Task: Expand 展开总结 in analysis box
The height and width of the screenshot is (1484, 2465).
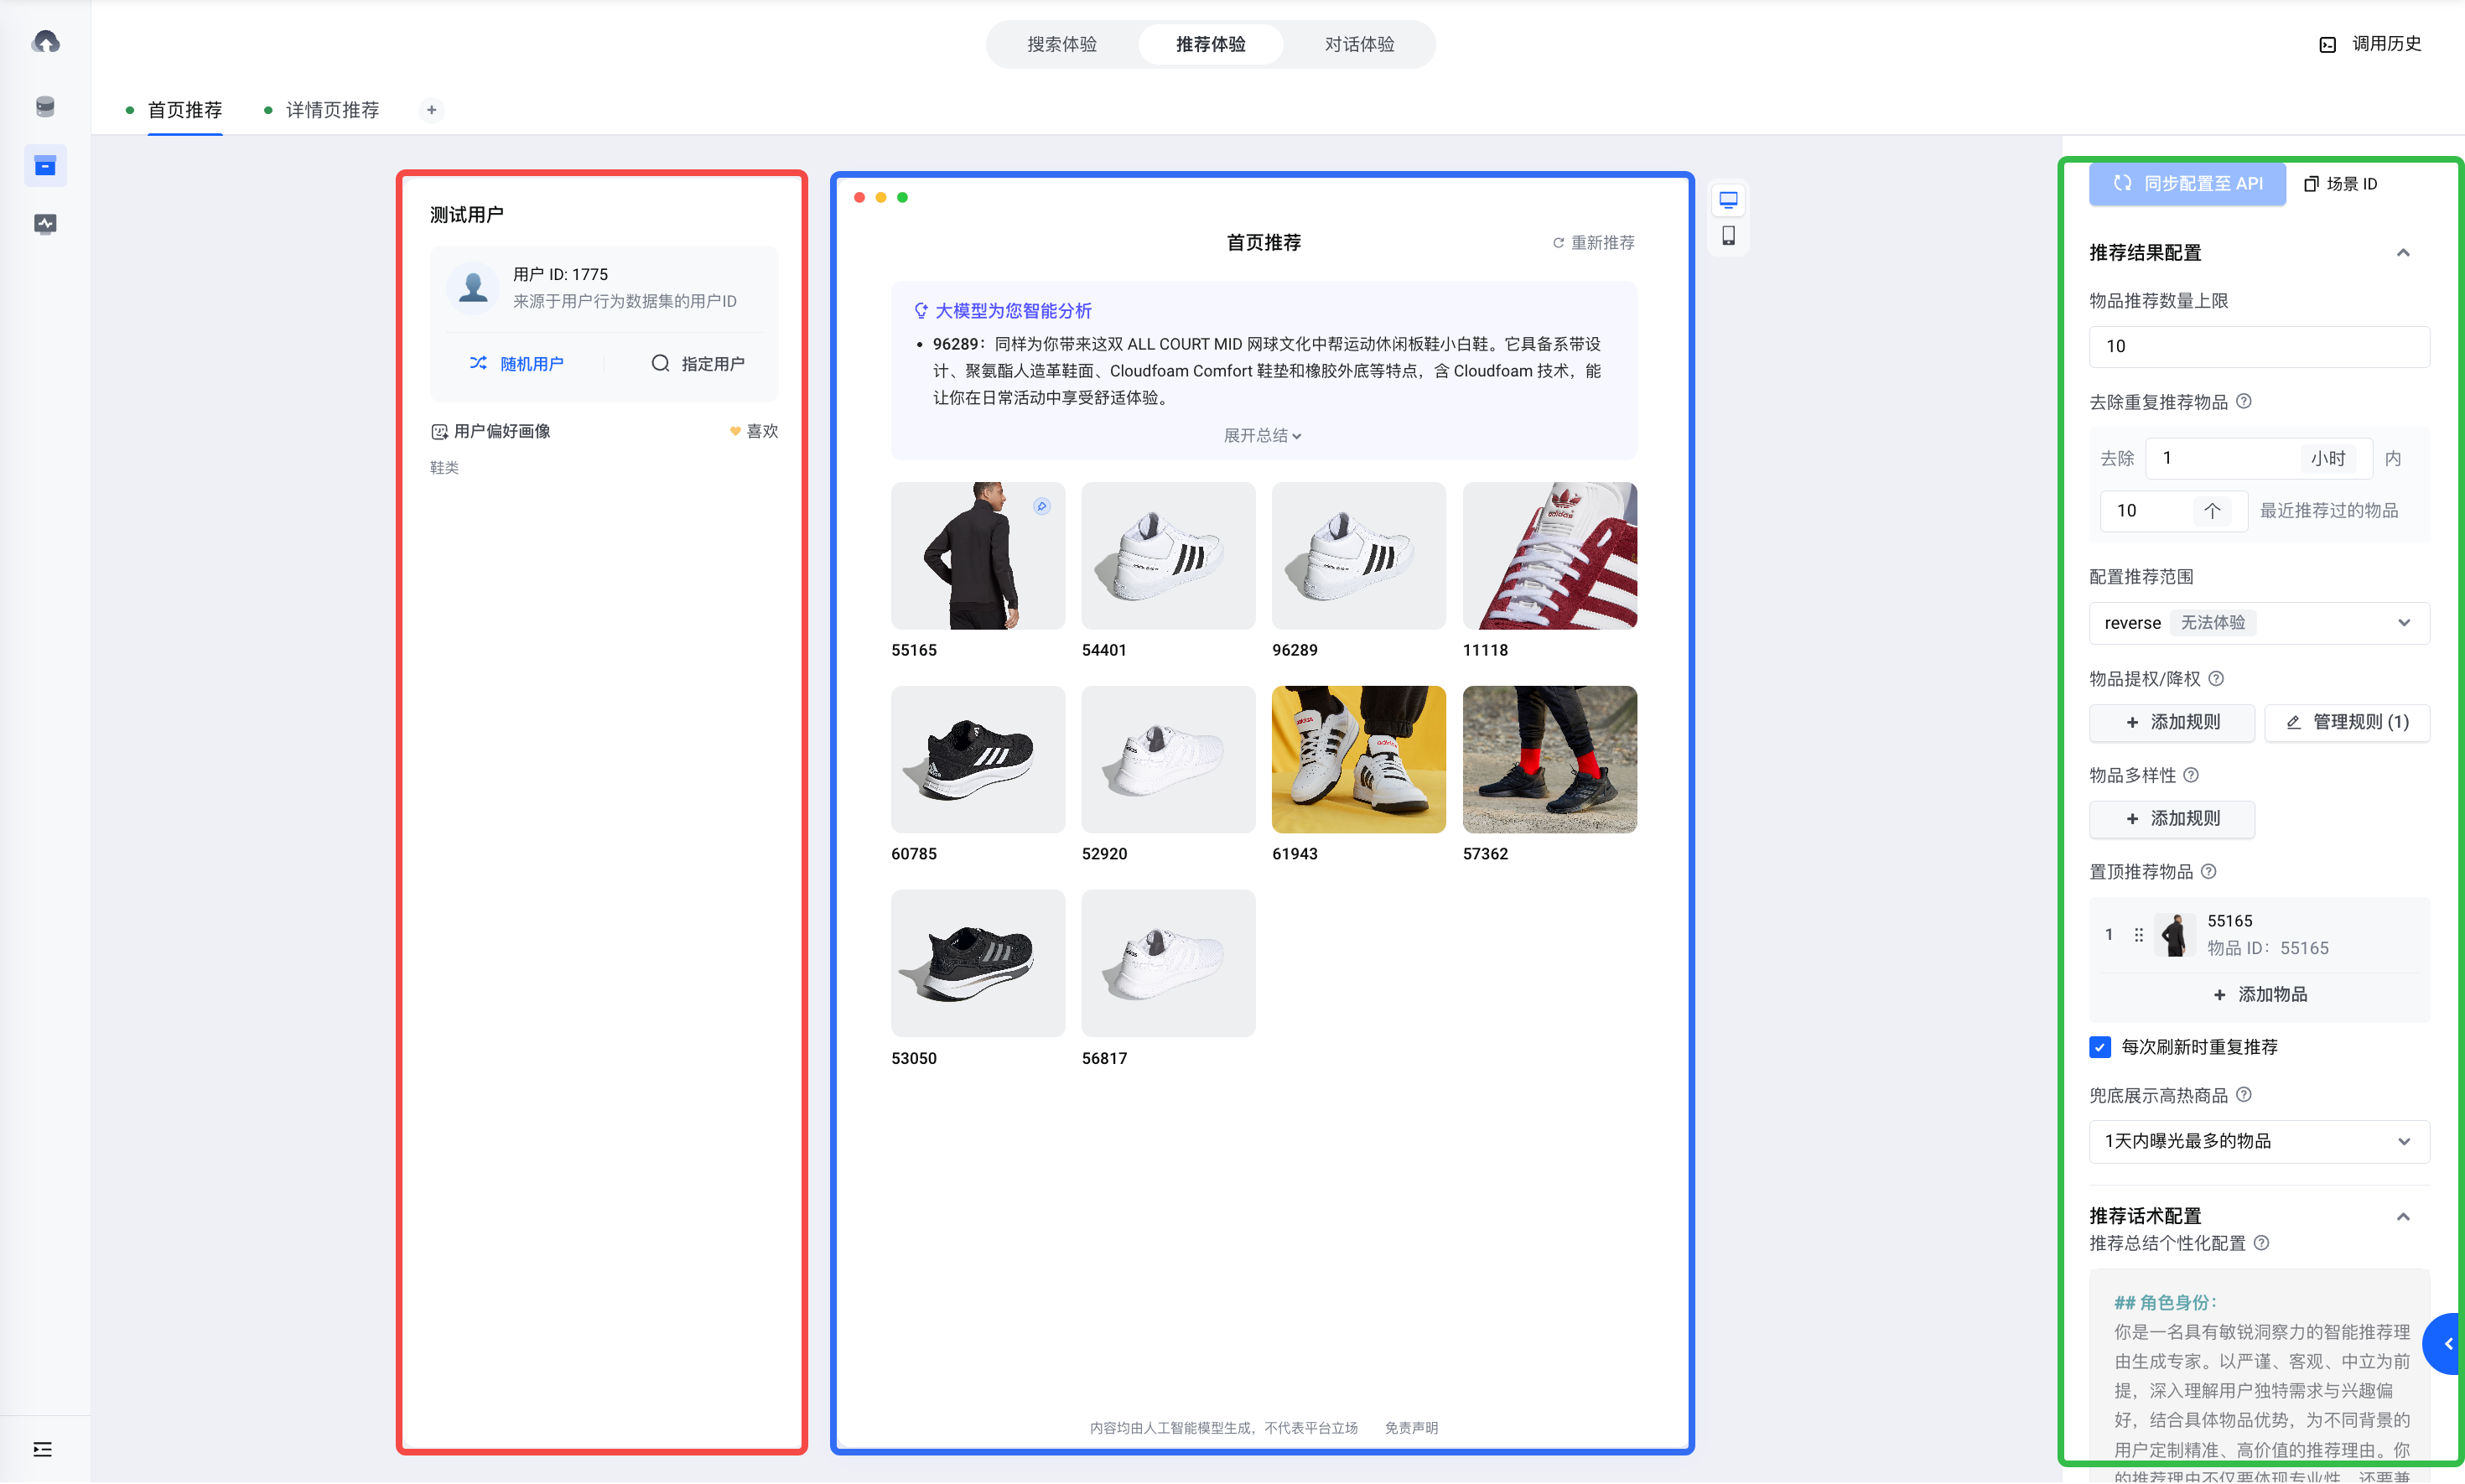Action: (x=1262, y=436)
